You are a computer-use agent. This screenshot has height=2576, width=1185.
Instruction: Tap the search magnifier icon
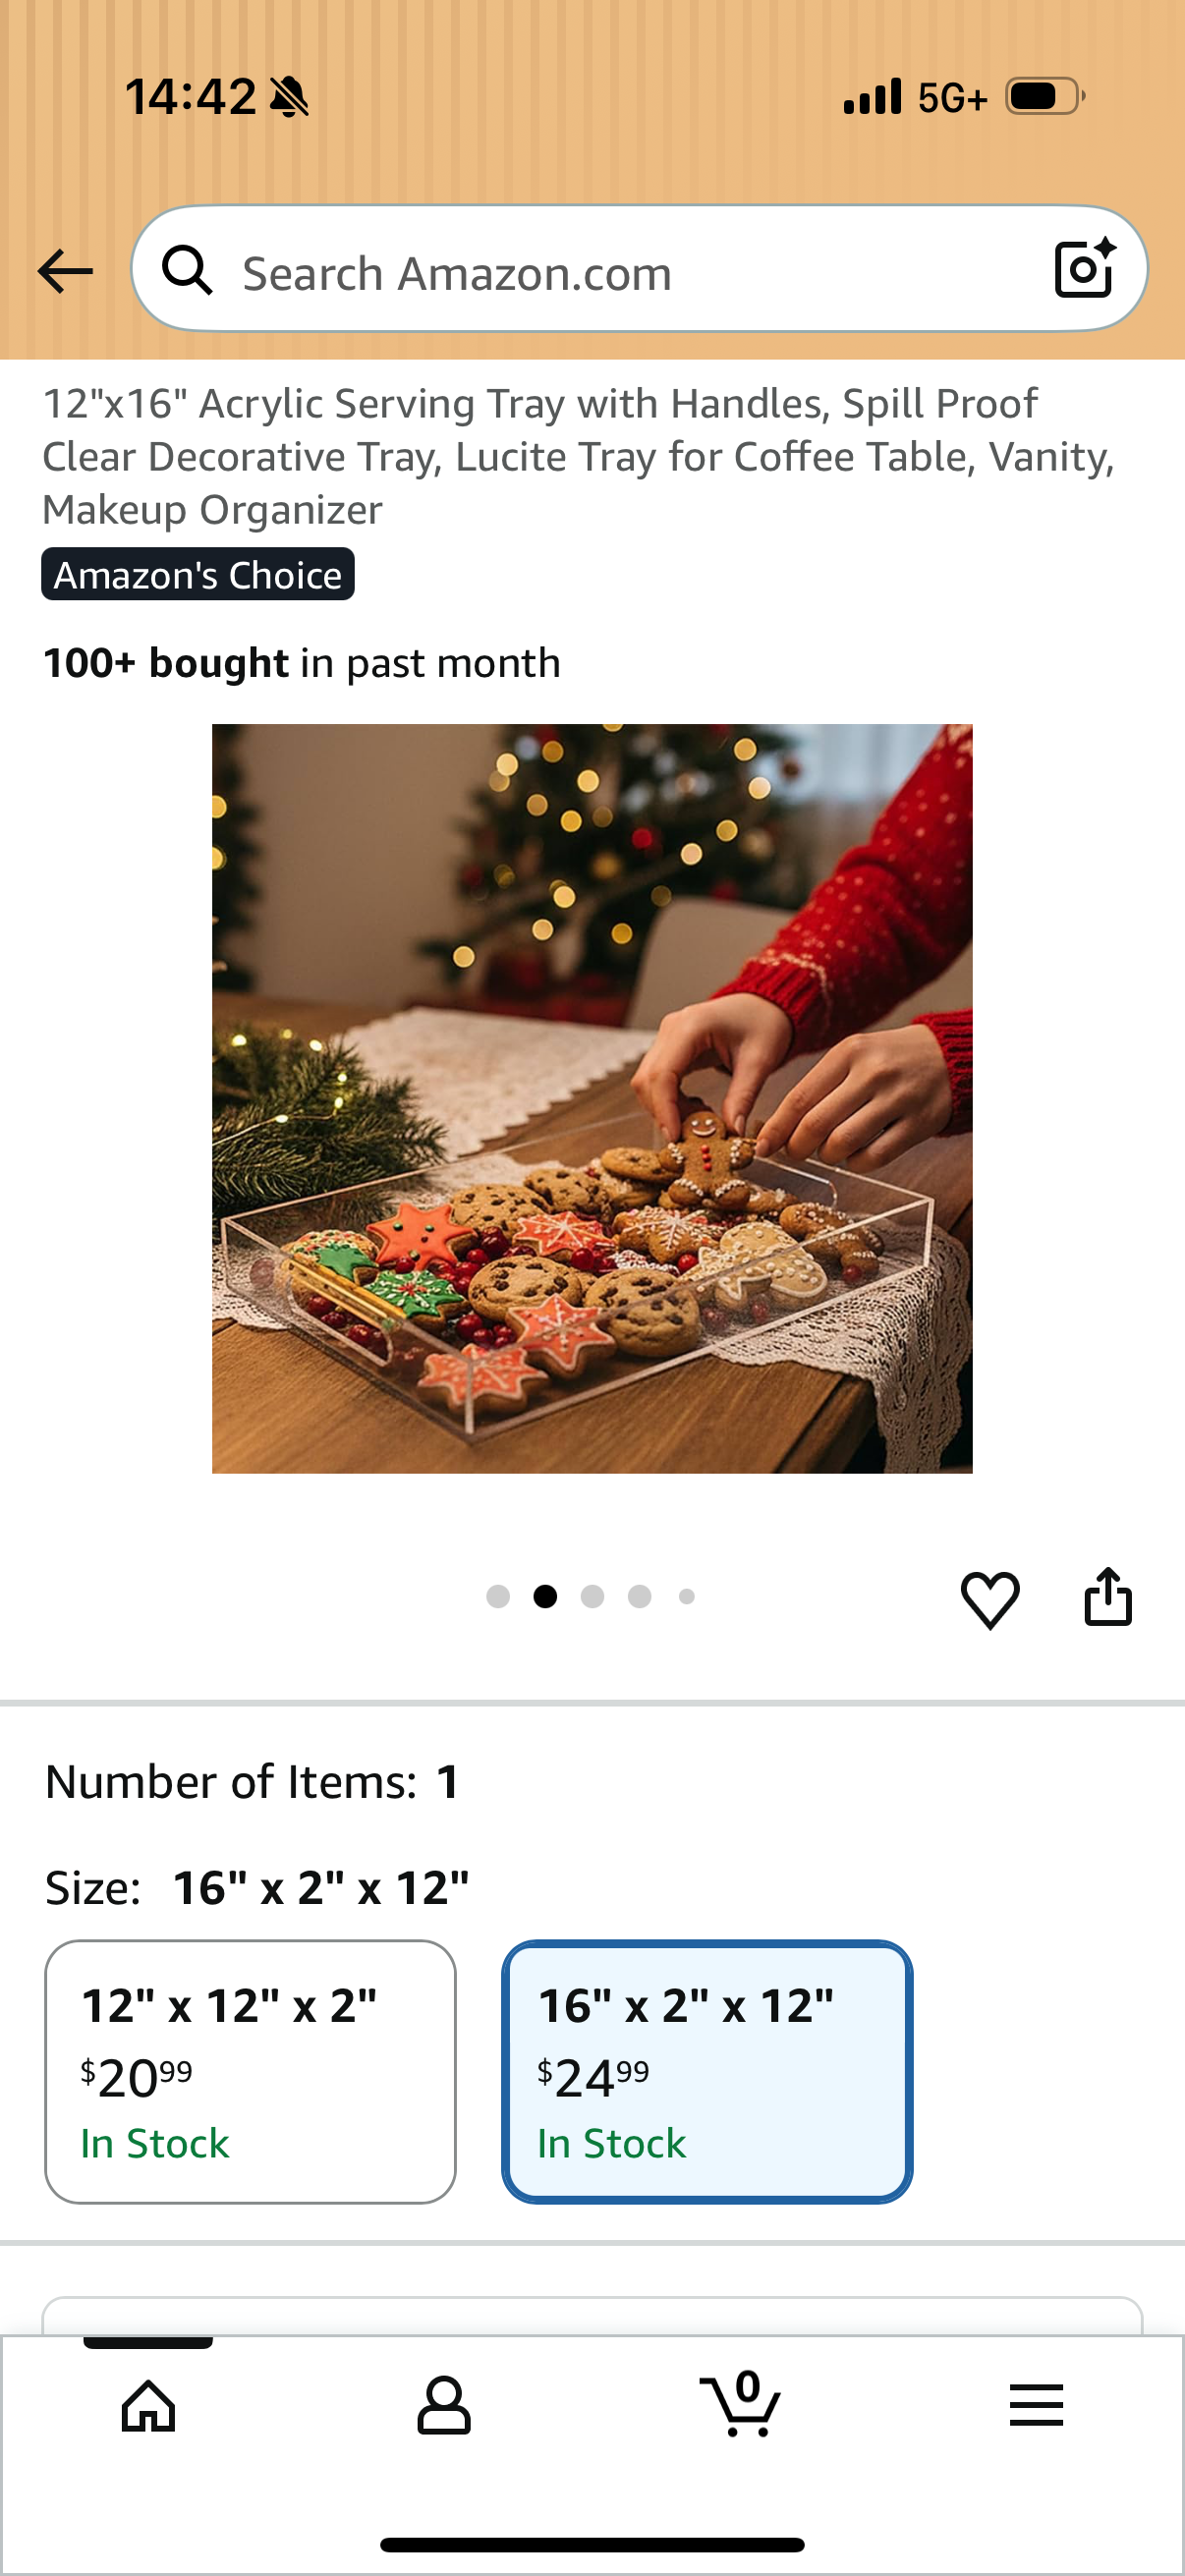click(188, 270)
